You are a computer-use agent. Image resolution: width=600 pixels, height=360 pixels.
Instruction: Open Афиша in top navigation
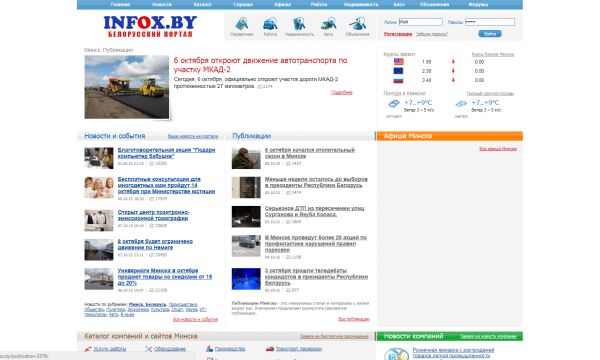[282, 5]
